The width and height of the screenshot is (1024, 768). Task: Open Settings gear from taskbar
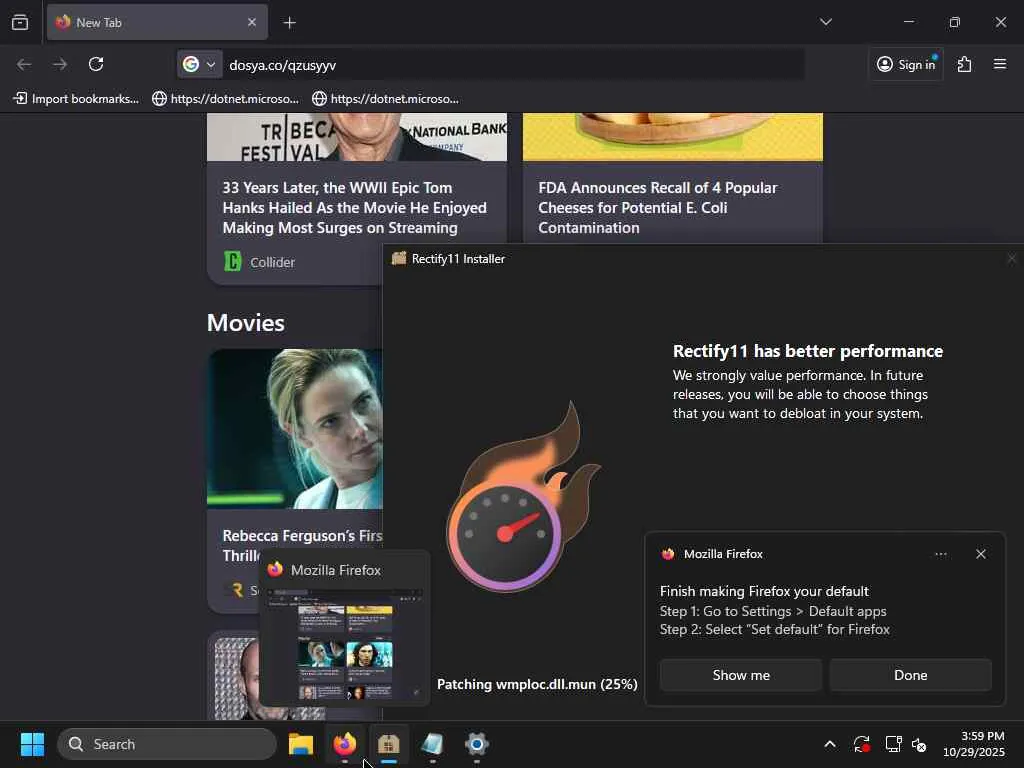point(477,744)
